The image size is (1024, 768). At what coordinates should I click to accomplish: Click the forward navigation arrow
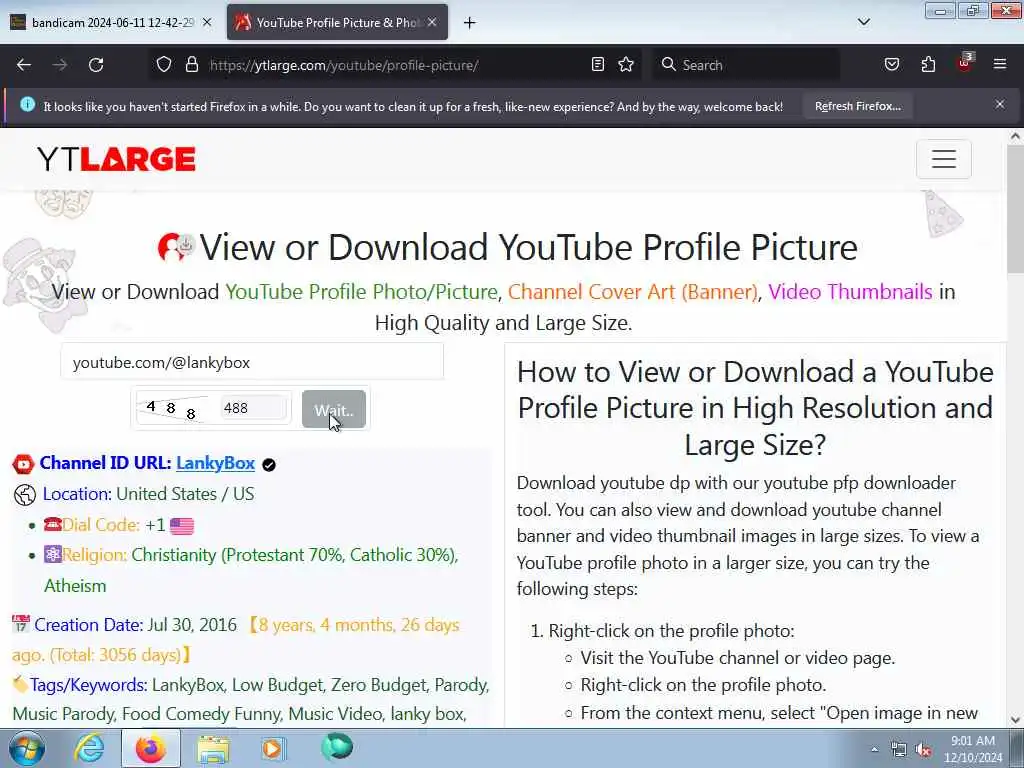[59, 65]
